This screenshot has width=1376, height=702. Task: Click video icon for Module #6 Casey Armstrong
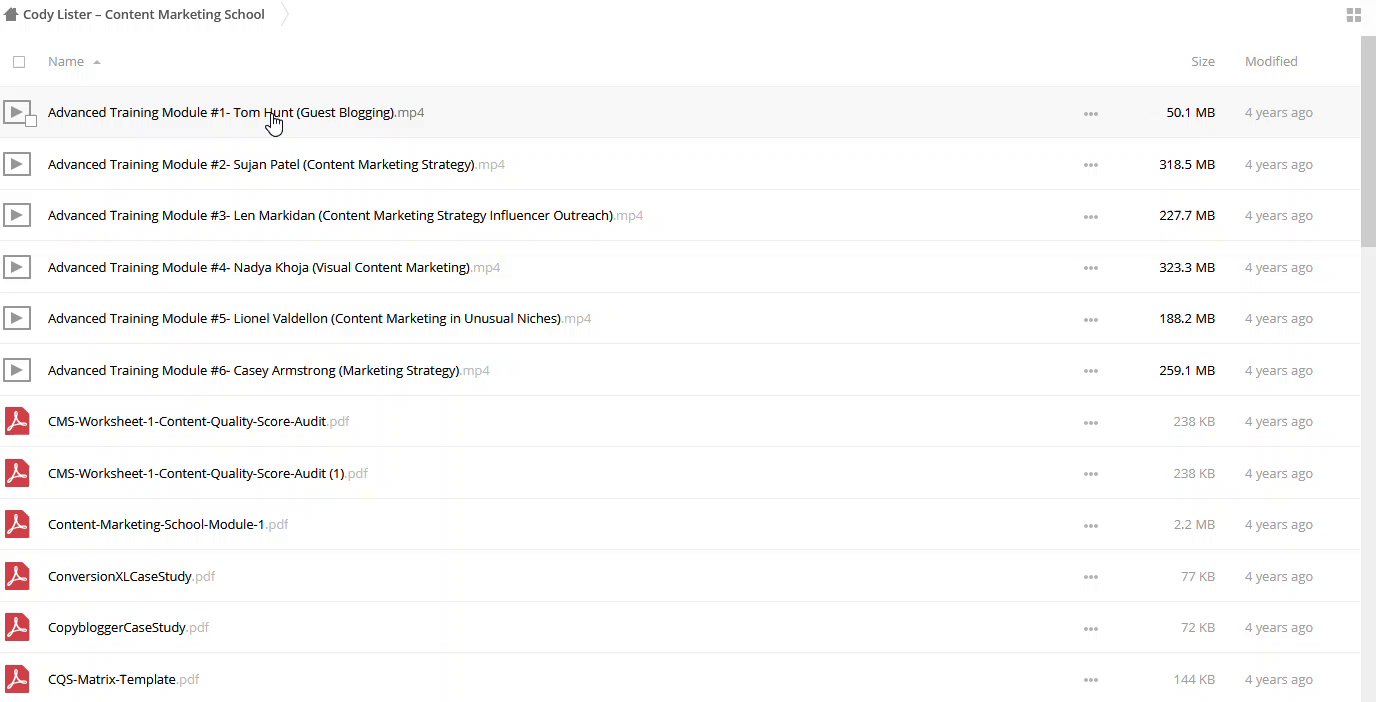17,371
